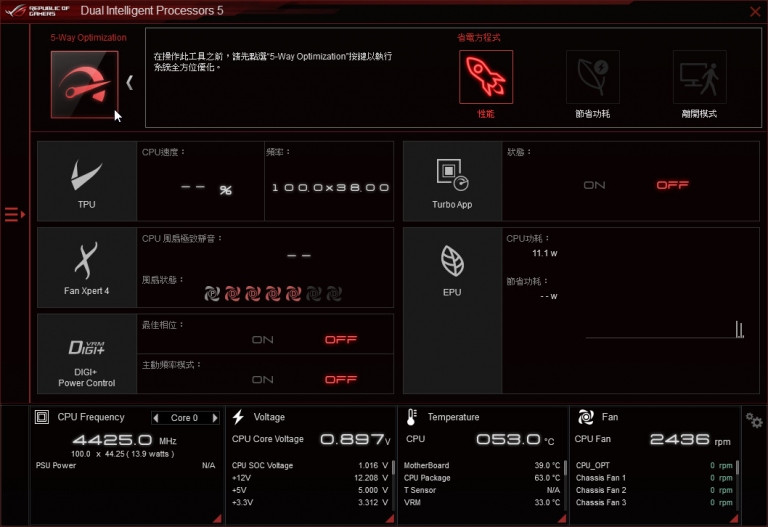Click the Chassis Fan 3 row

654,502
